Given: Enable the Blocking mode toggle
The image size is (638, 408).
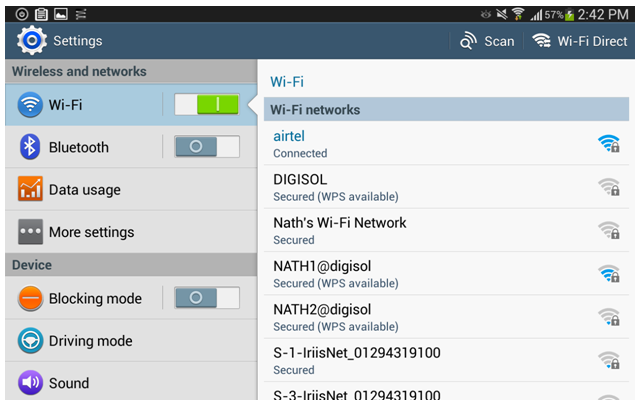Looking at the screenshot, I should 207,298.
